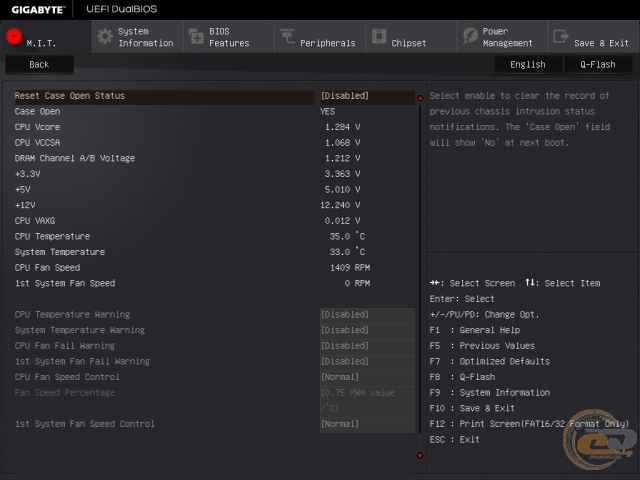Viewport: 640px width, 480px height.
Task: Click the Power Management leaf icon
Action: [x=470, y=36]
